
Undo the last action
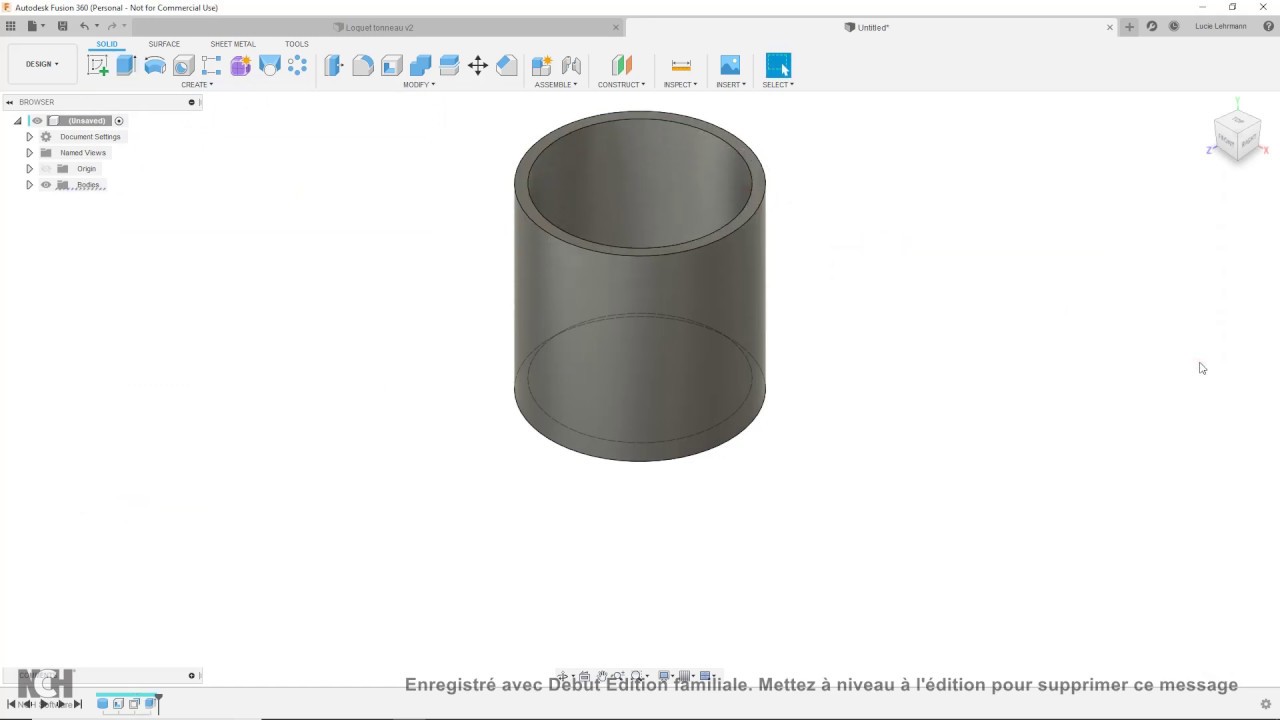point(85,26)
